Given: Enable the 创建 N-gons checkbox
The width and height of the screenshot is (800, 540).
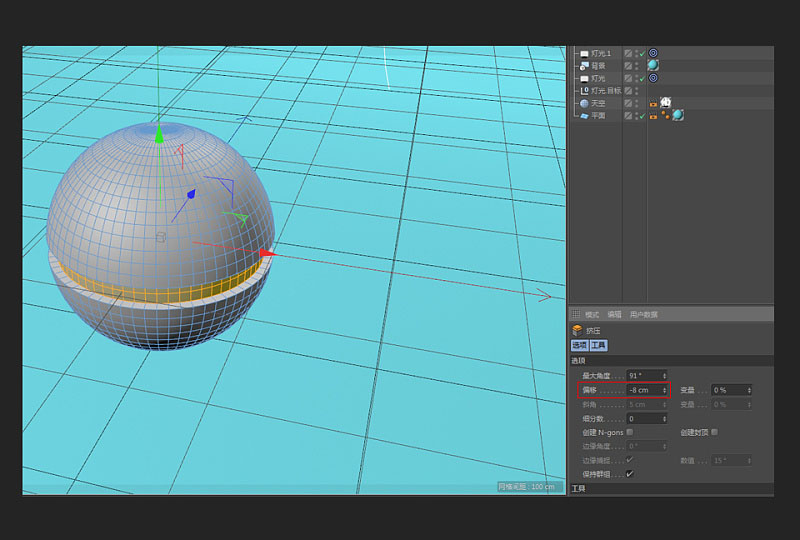Looking at the screenshot, I should pyautogui.click(x=629, y=432).
